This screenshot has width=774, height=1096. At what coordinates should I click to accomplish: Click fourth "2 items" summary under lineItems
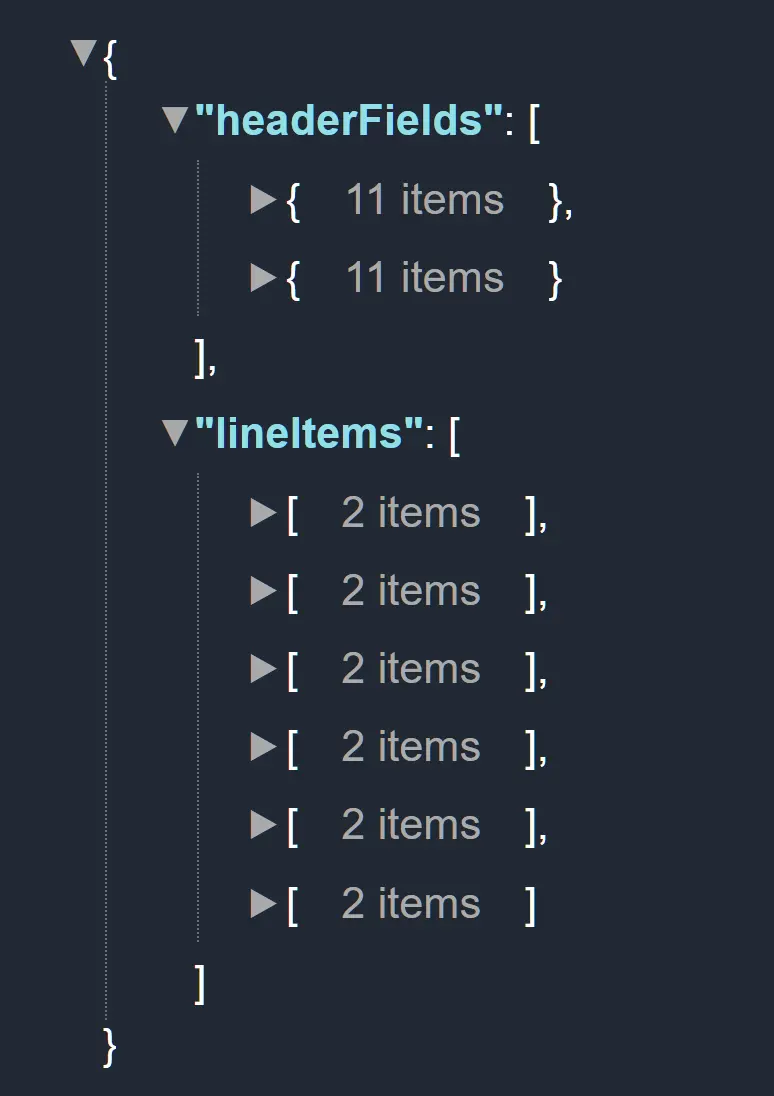(x=411, y=747)
